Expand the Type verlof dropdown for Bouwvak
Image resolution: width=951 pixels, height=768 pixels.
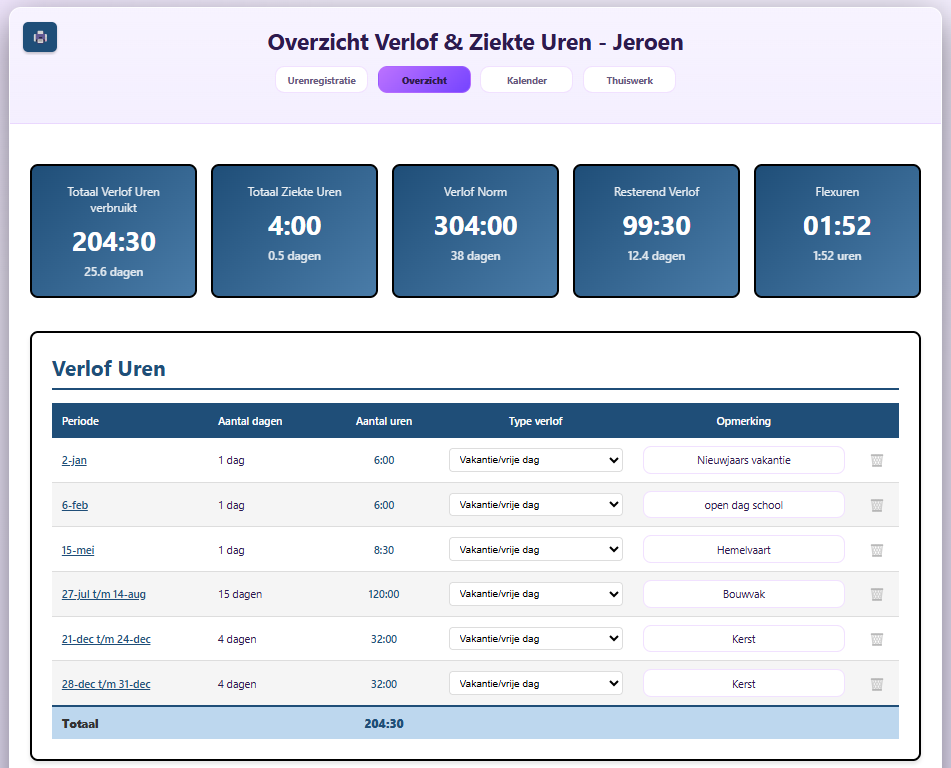(535, 594)
